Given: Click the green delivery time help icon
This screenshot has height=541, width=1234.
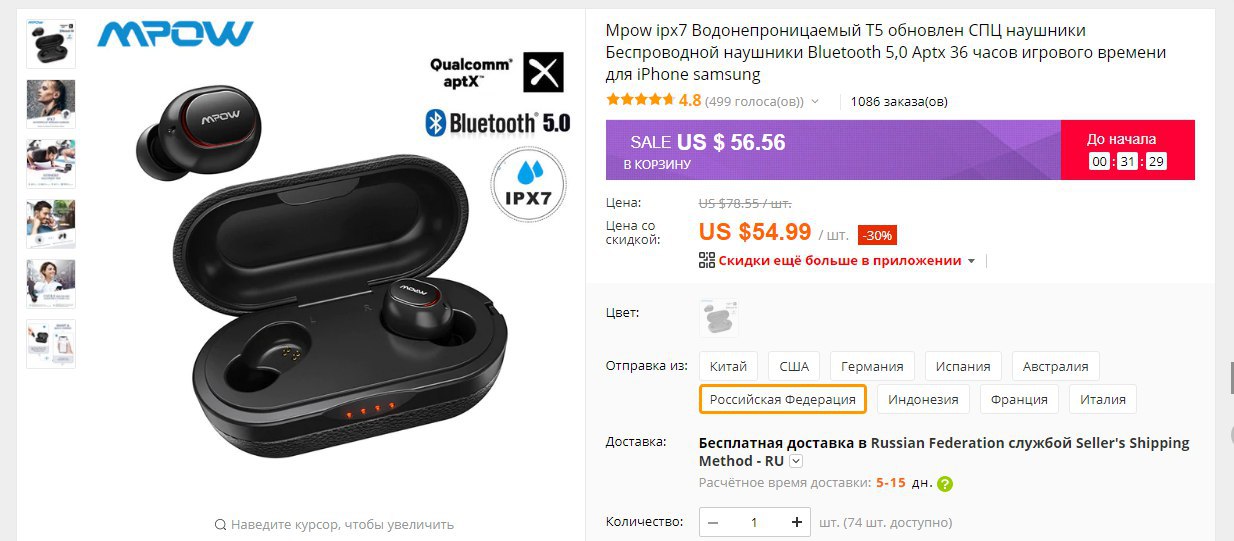Looking at the screenshot, I should point(945,484).
